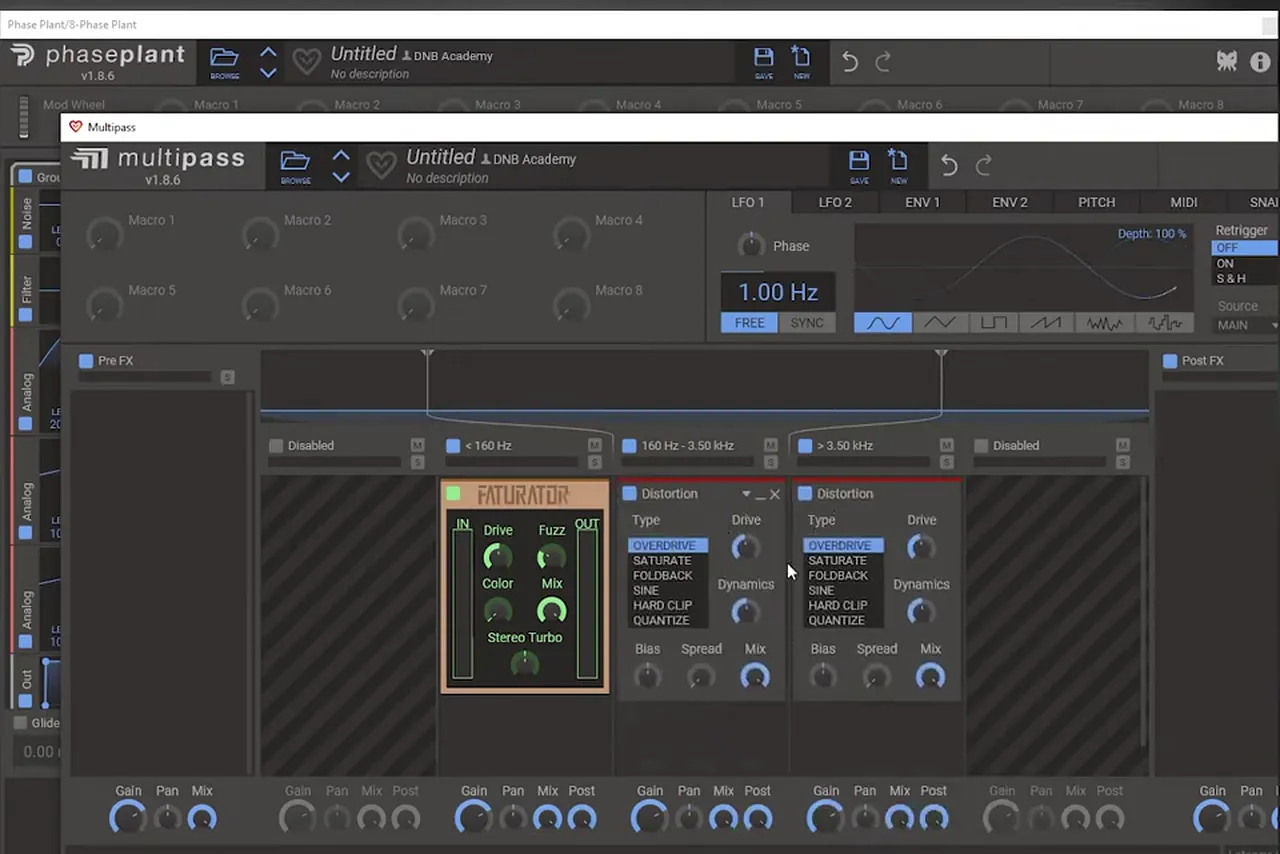The image size is (1280, 854).
Task: Step to the next Multipass preset
Action: (341, 177)
